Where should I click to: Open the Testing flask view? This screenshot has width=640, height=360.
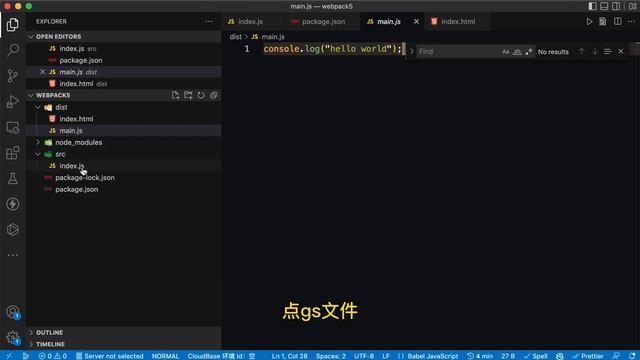13,178
